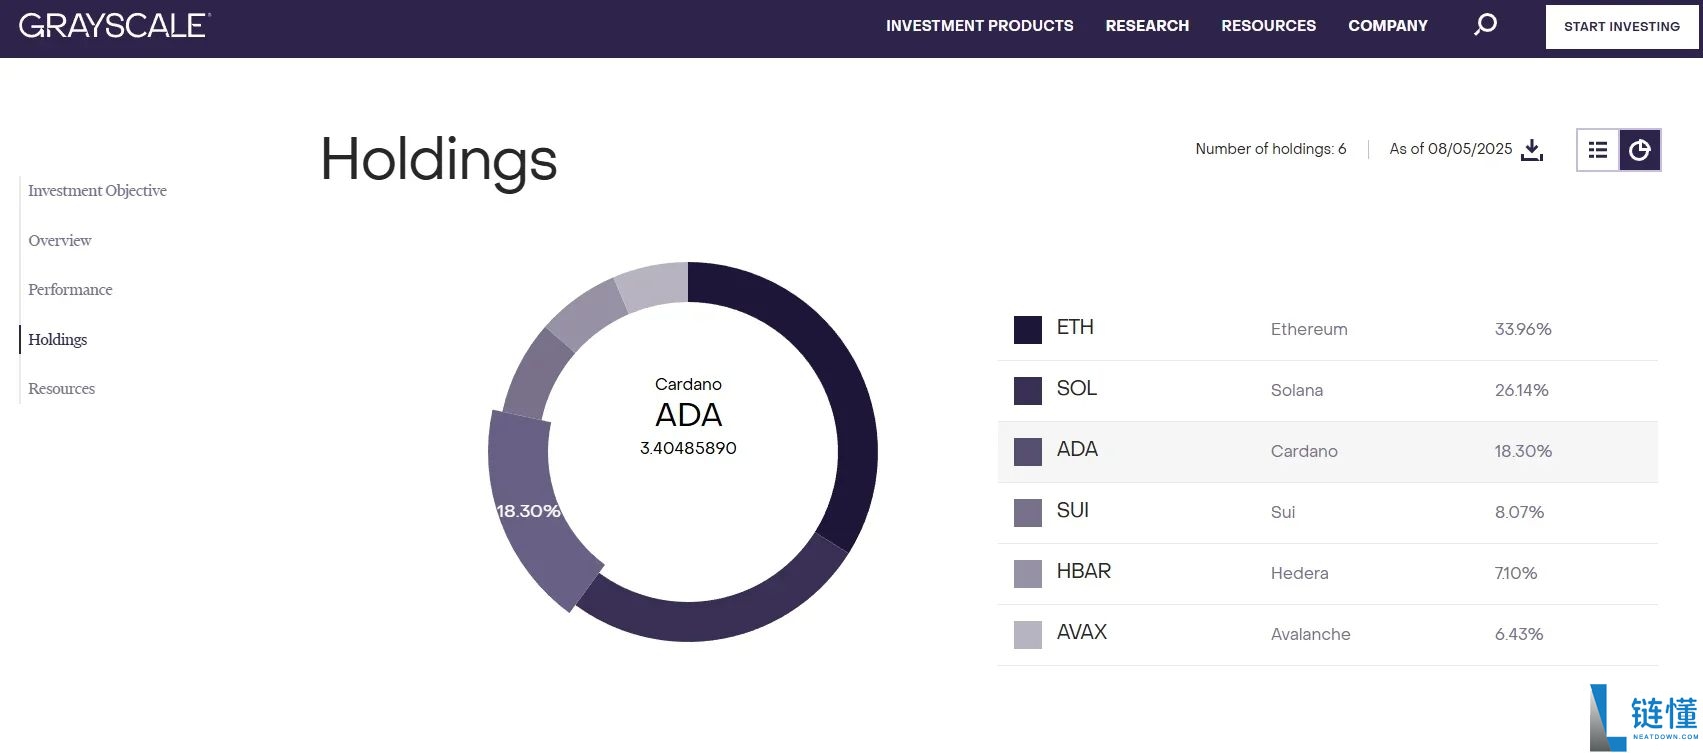This screenshot has width=1703, height=753.
Task: Click the Start Investing button
Action: [1622, 27]
